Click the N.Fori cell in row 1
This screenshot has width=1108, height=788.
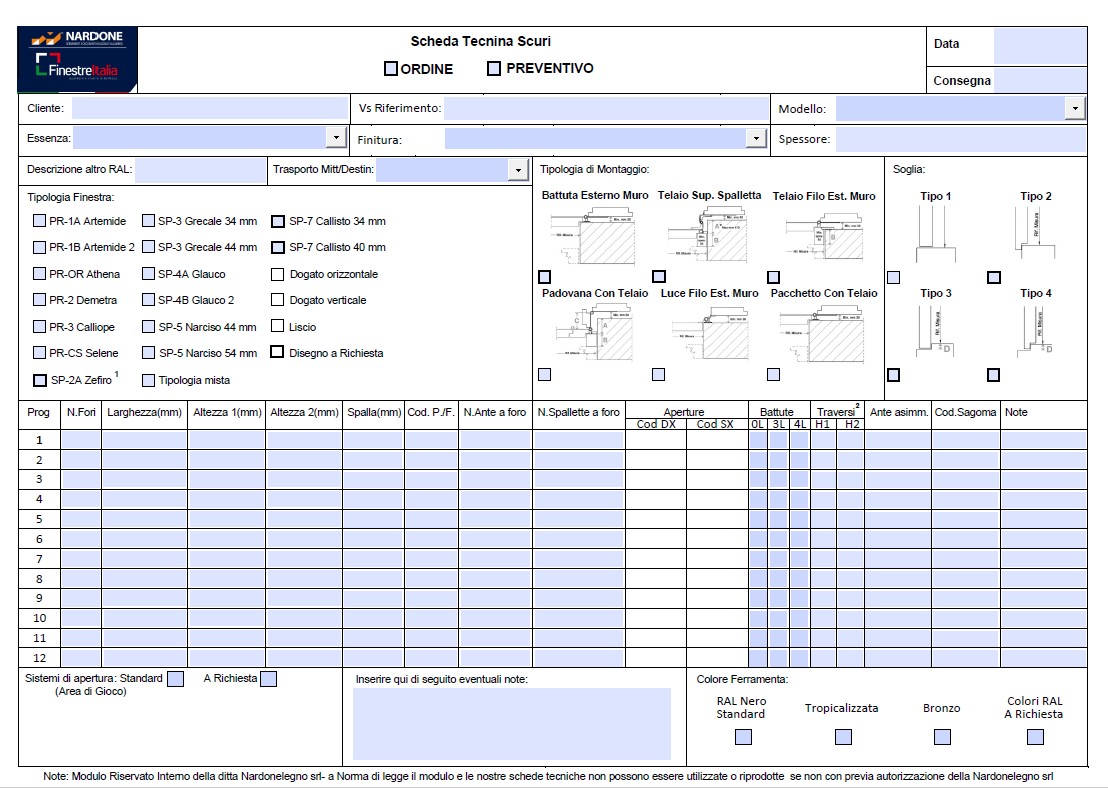click(x=81, y=440)
